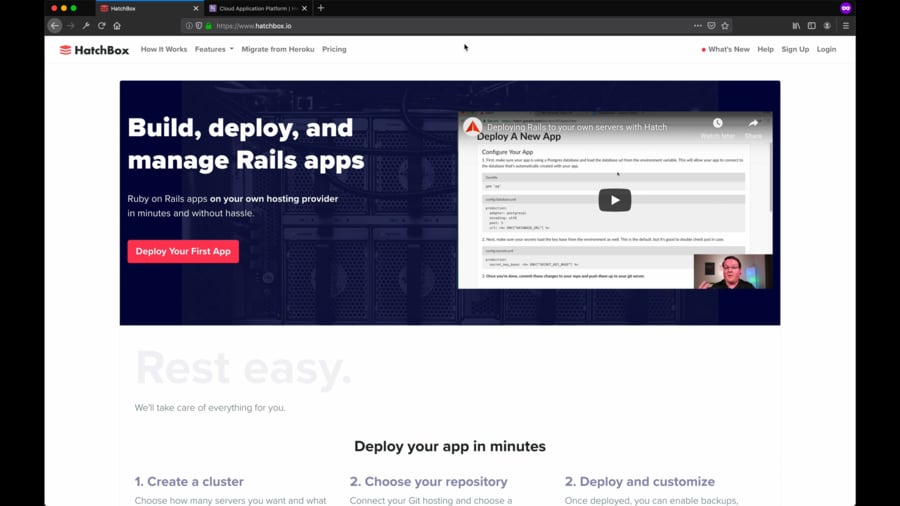Click the purple private browsing mask icon
Image resolution: width=900 pixels, height=506 pixels.
pyautogui.click(x=845, y=8)
